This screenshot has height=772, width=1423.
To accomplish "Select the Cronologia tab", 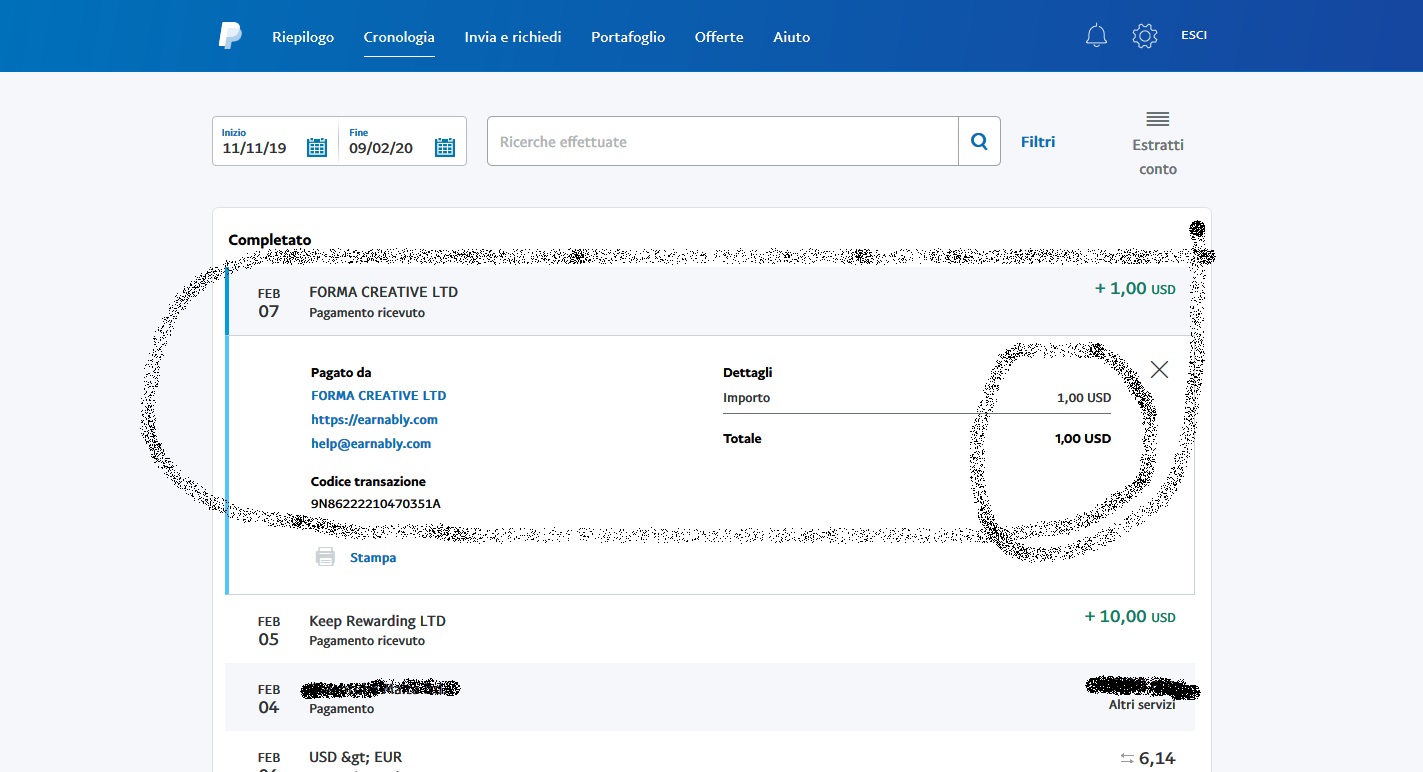I will click(x=399, y=37).
